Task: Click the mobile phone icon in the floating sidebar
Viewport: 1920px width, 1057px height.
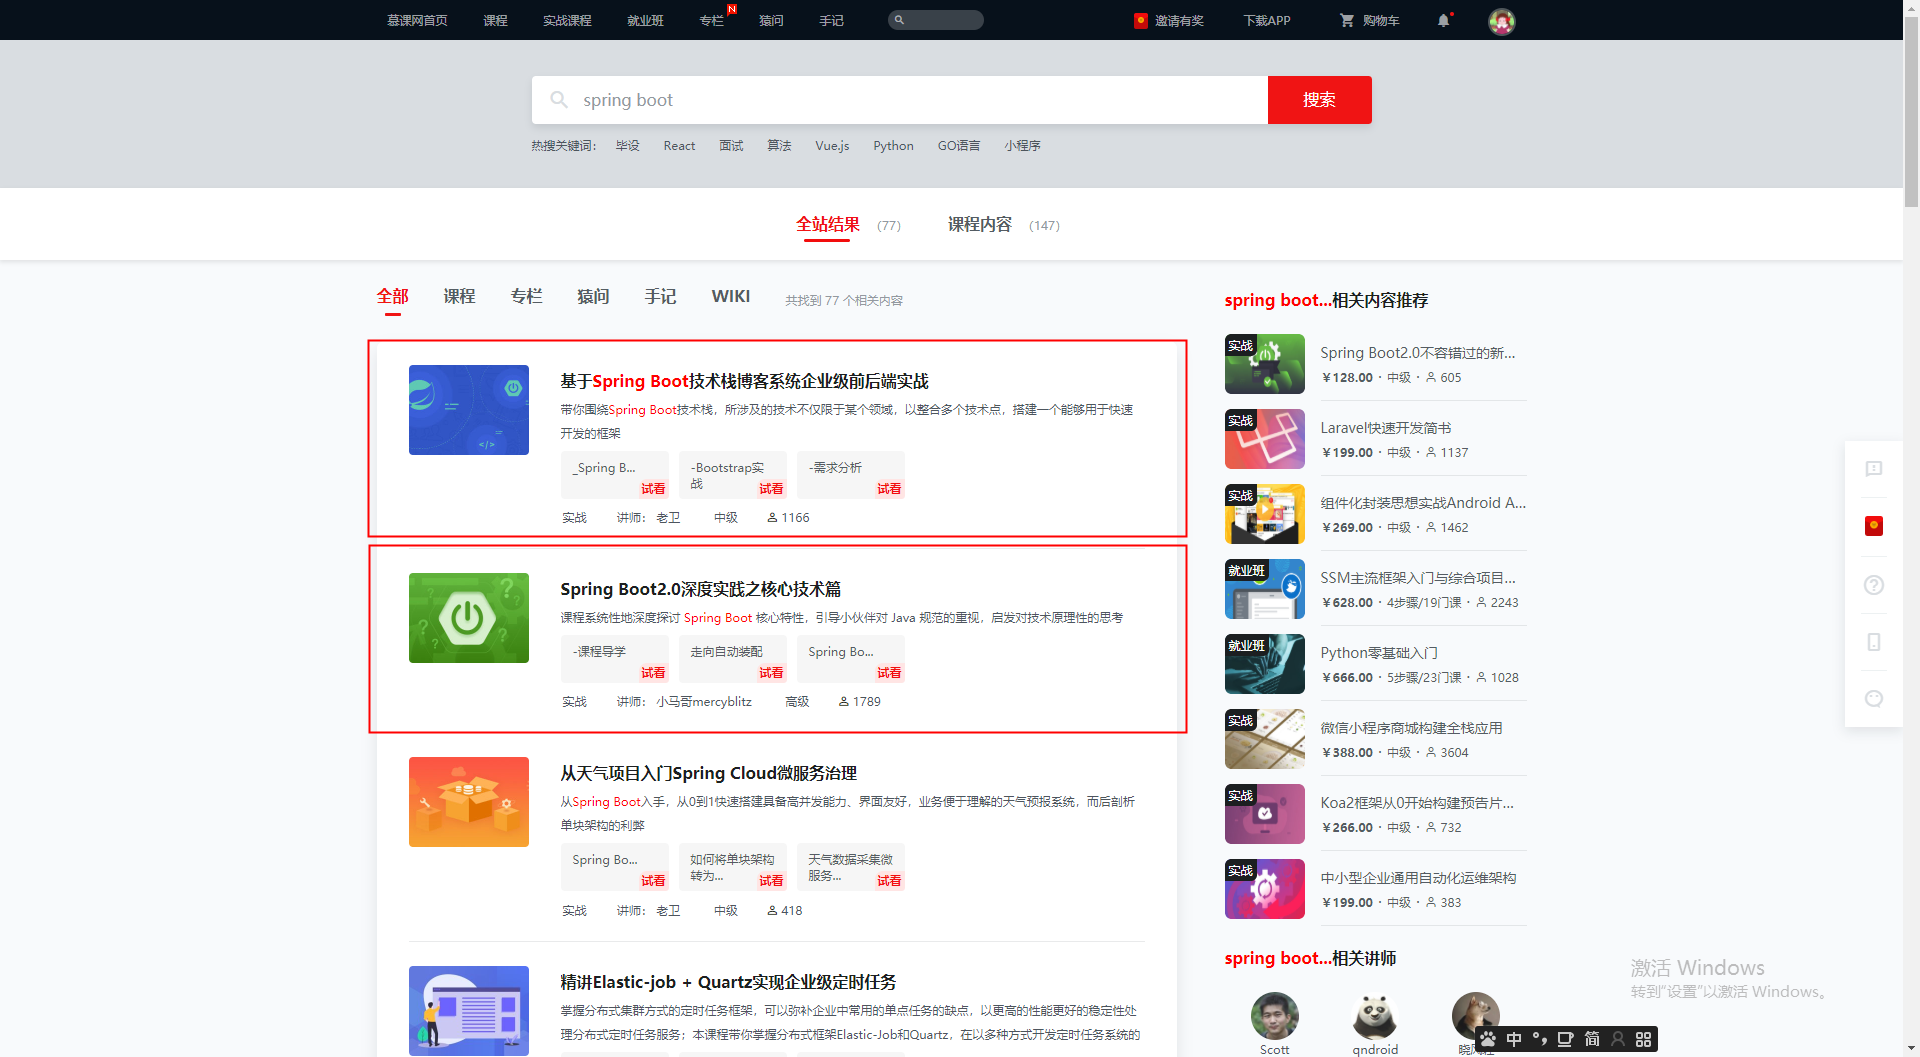Action: click(1874, 642)
